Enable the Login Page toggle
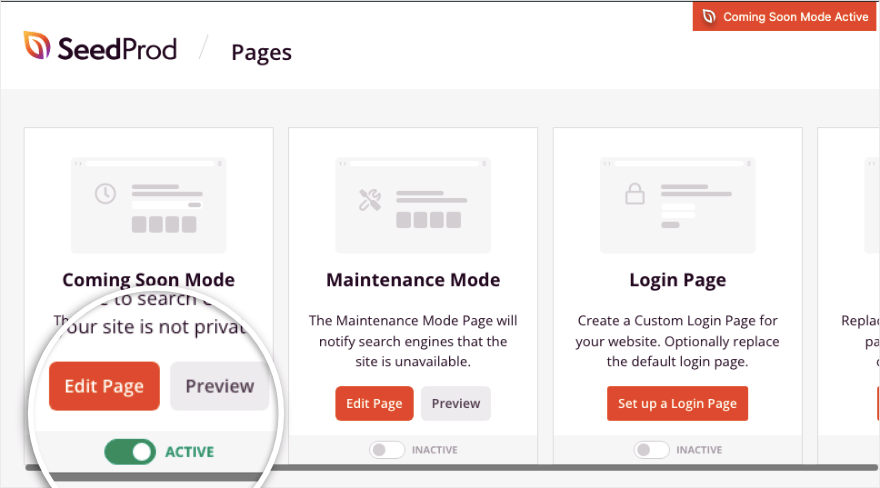The image size is (880, 488). 652,450
